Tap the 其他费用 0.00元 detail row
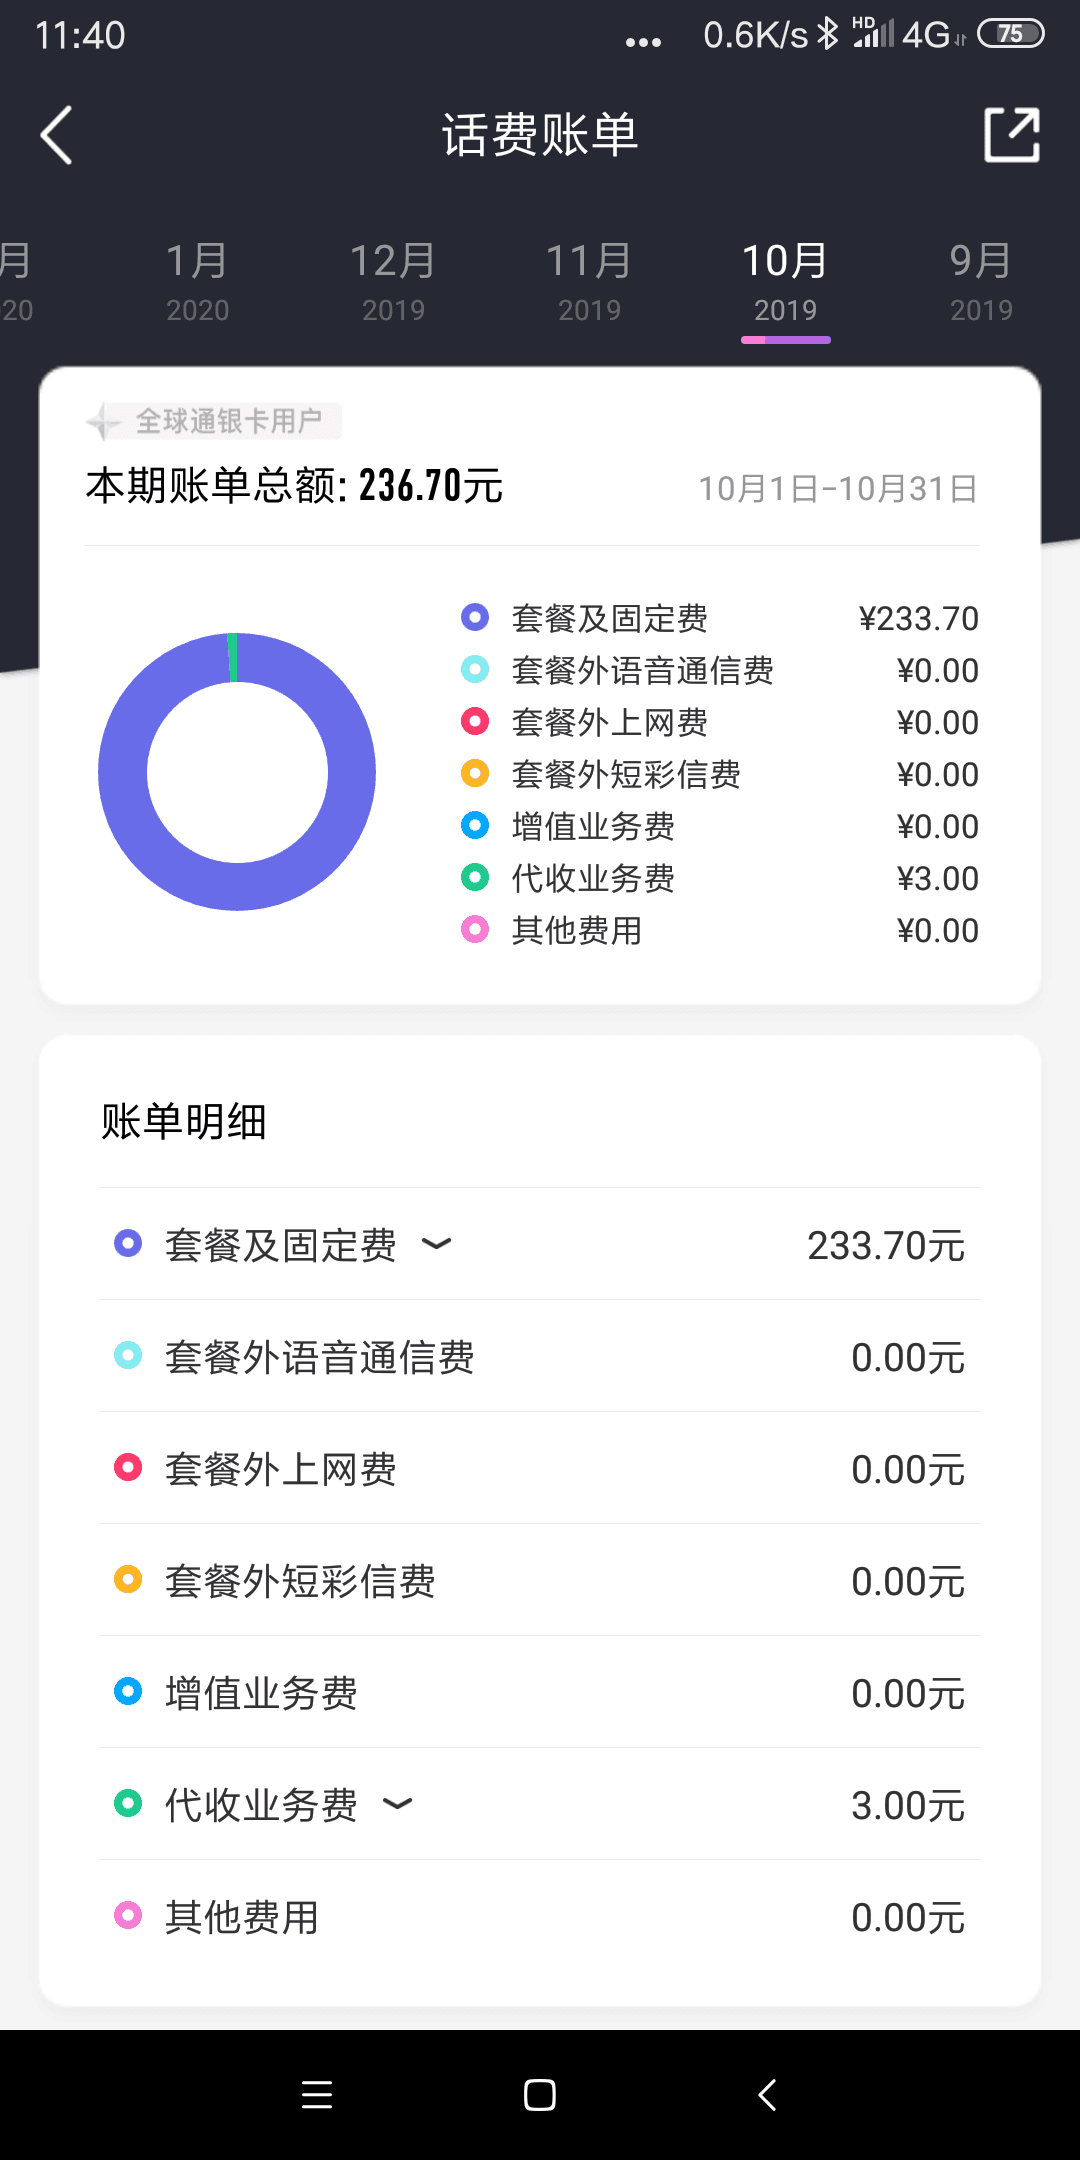The width and height of the screenshot is (1080, 2160). (x=540, y=1916)
